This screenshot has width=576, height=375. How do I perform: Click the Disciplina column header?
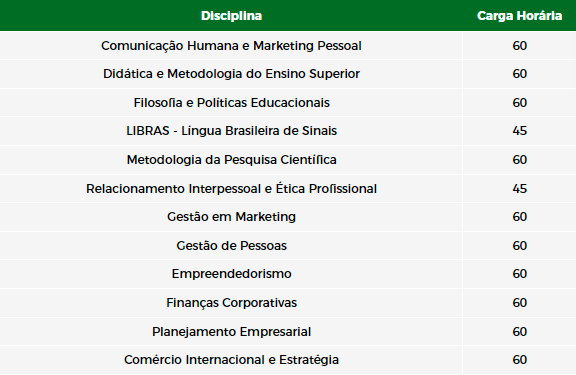231,16
